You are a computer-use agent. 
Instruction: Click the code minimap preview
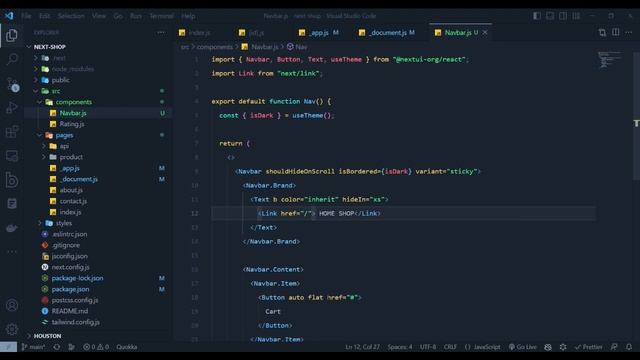(609, 60)
